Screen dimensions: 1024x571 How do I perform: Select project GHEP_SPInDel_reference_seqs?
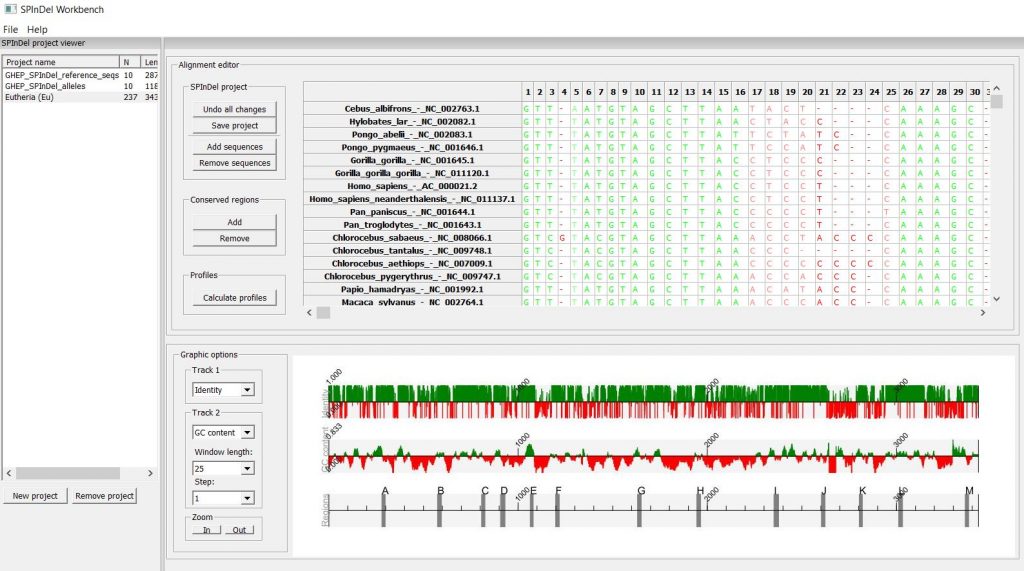pyautogui.click(x=80, y=75)
